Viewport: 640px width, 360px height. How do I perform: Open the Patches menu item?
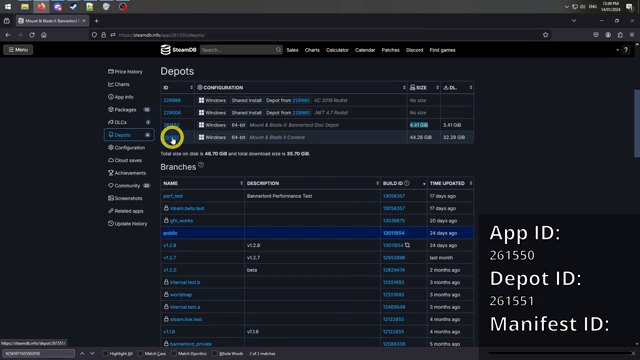coord(391,50)
